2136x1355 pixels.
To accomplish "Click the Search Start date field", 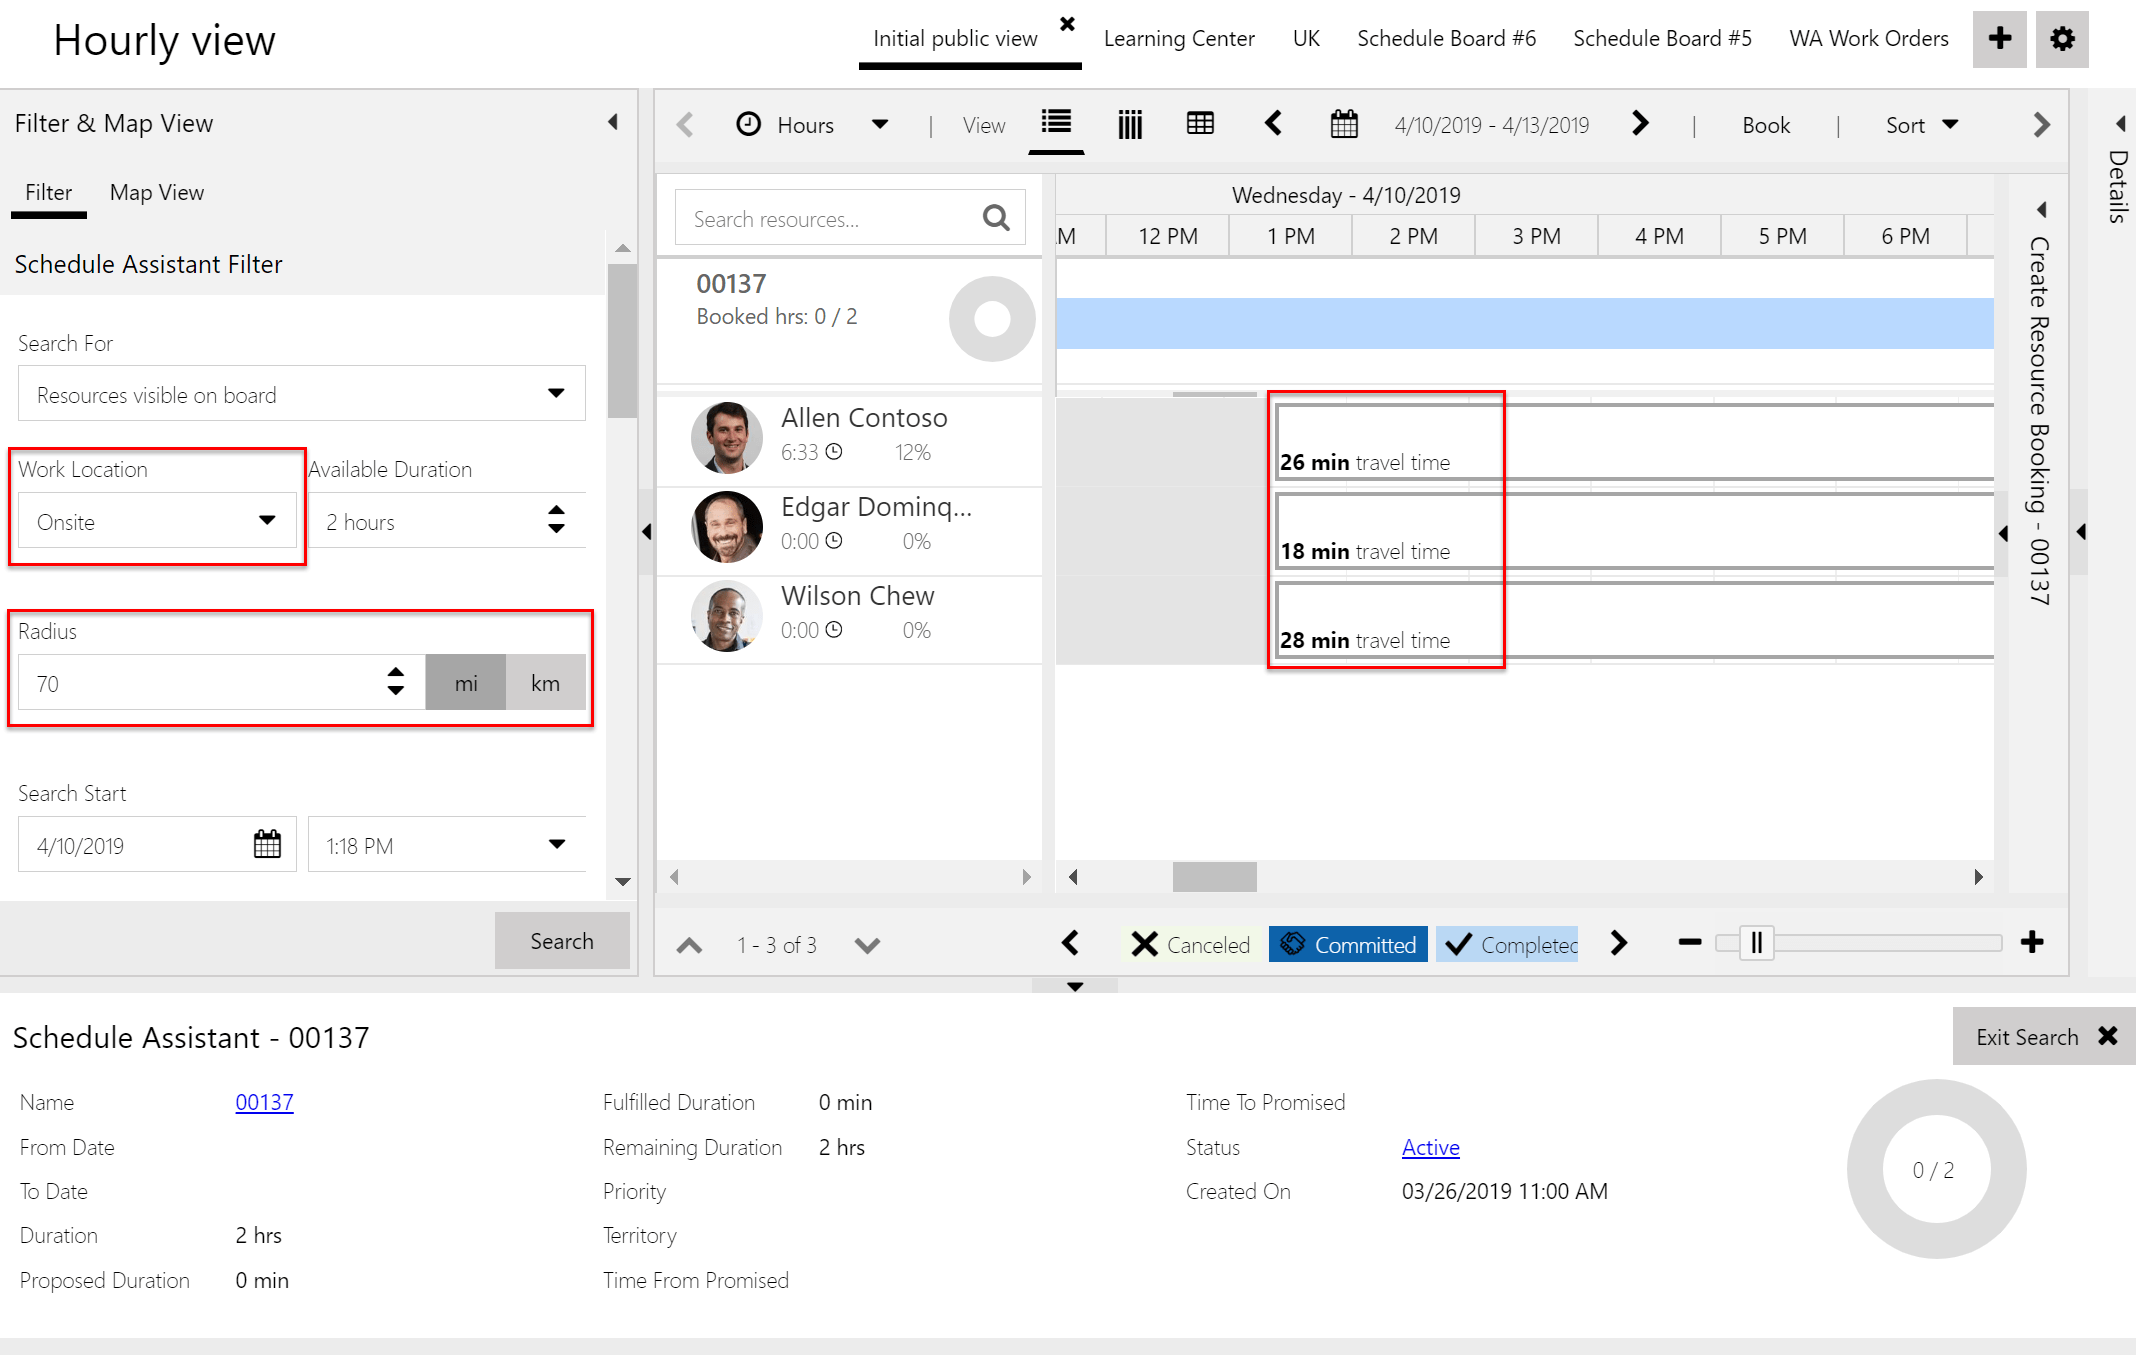I will [x=157, y=845].
